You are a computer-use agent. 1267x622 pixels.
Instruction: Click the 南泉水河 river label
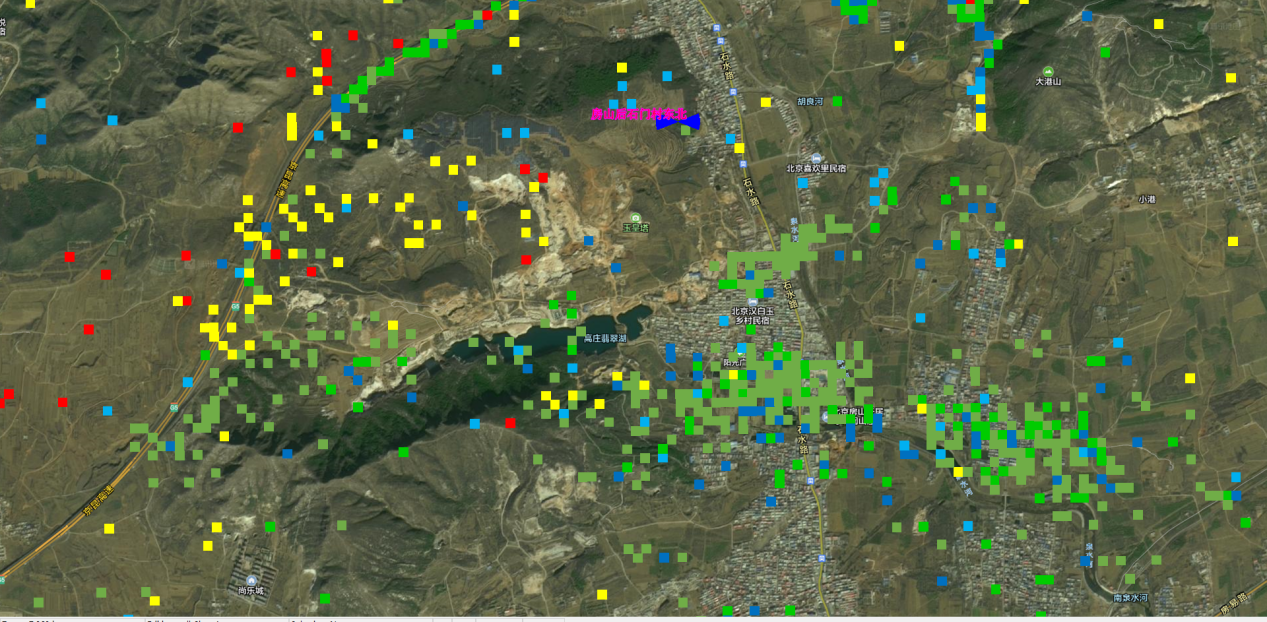(1130, 597)
